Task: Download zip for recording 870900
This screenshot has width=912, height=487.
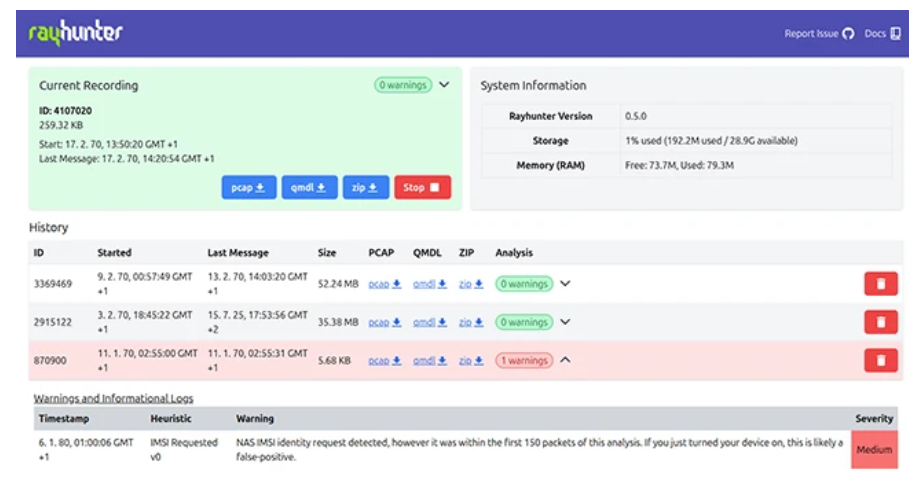Action: click(x=471, y=361)
